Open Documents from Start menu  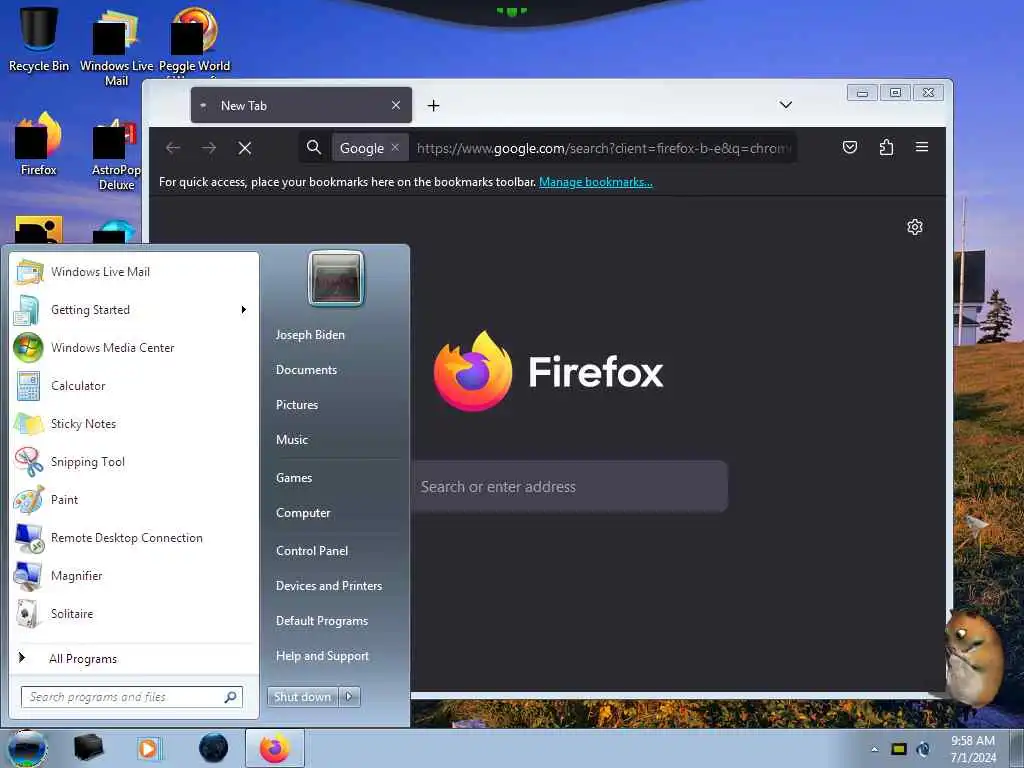(306, 370)
